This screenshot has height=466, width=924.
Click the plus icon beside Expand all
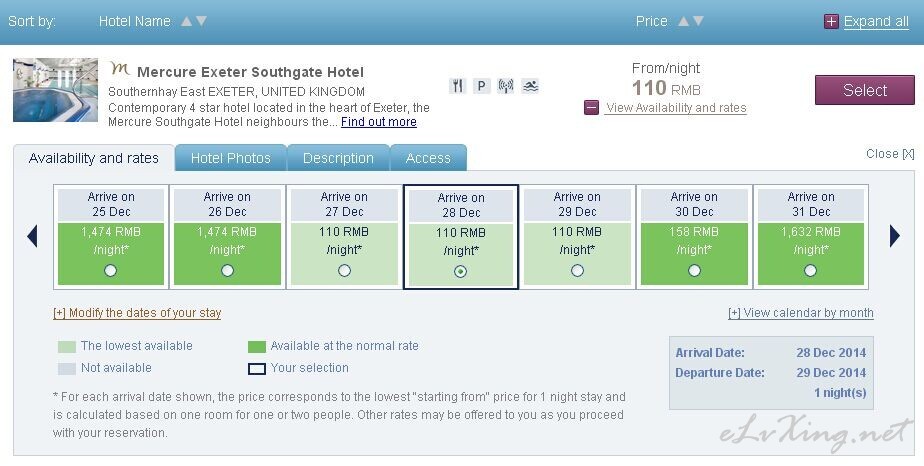[831, 22]
